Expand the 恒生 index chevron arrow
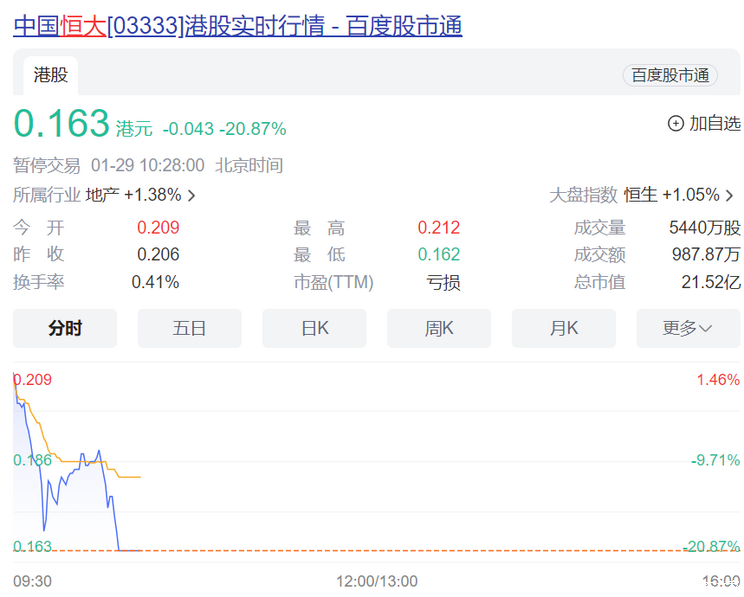744x597 pixels. click(x=730, y=196)
